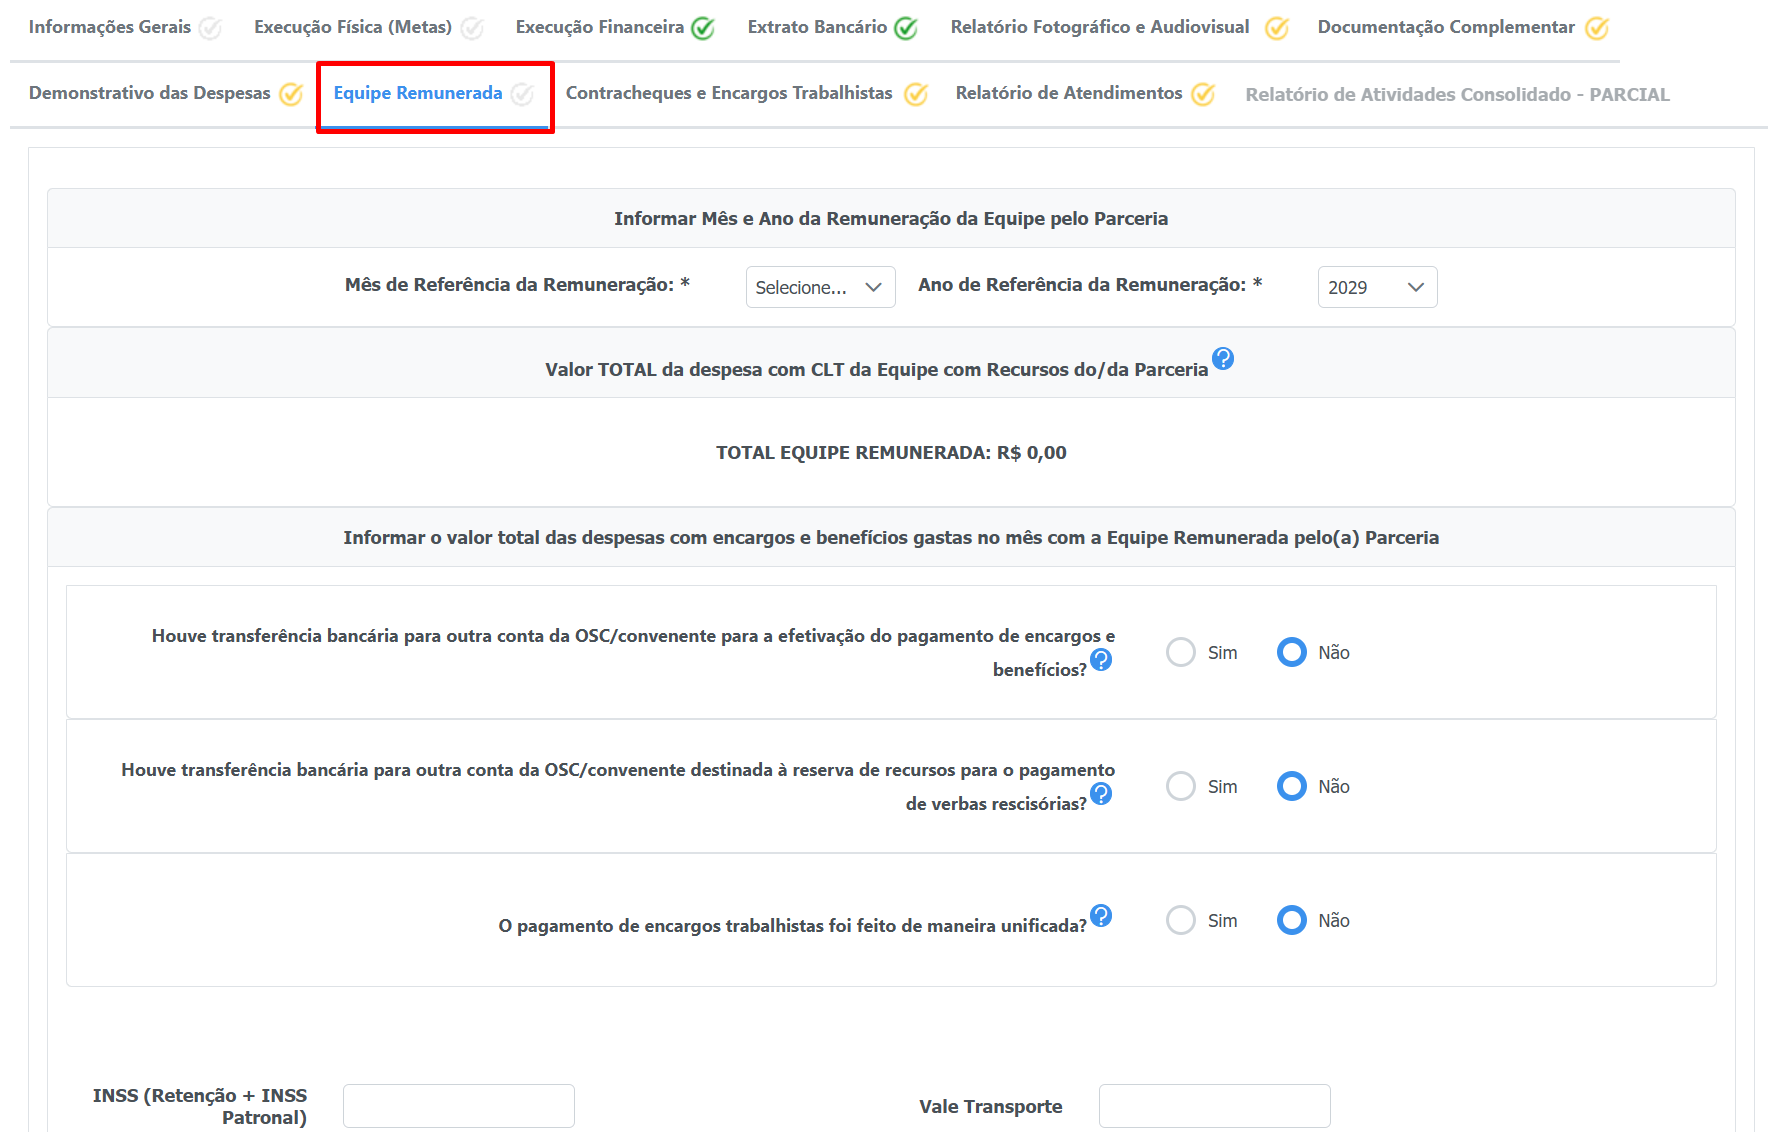Screen dimensions: 1768x1132
Task: Open Contracheques e Encargos Trabalhistas tab
Action: (729, 93)
